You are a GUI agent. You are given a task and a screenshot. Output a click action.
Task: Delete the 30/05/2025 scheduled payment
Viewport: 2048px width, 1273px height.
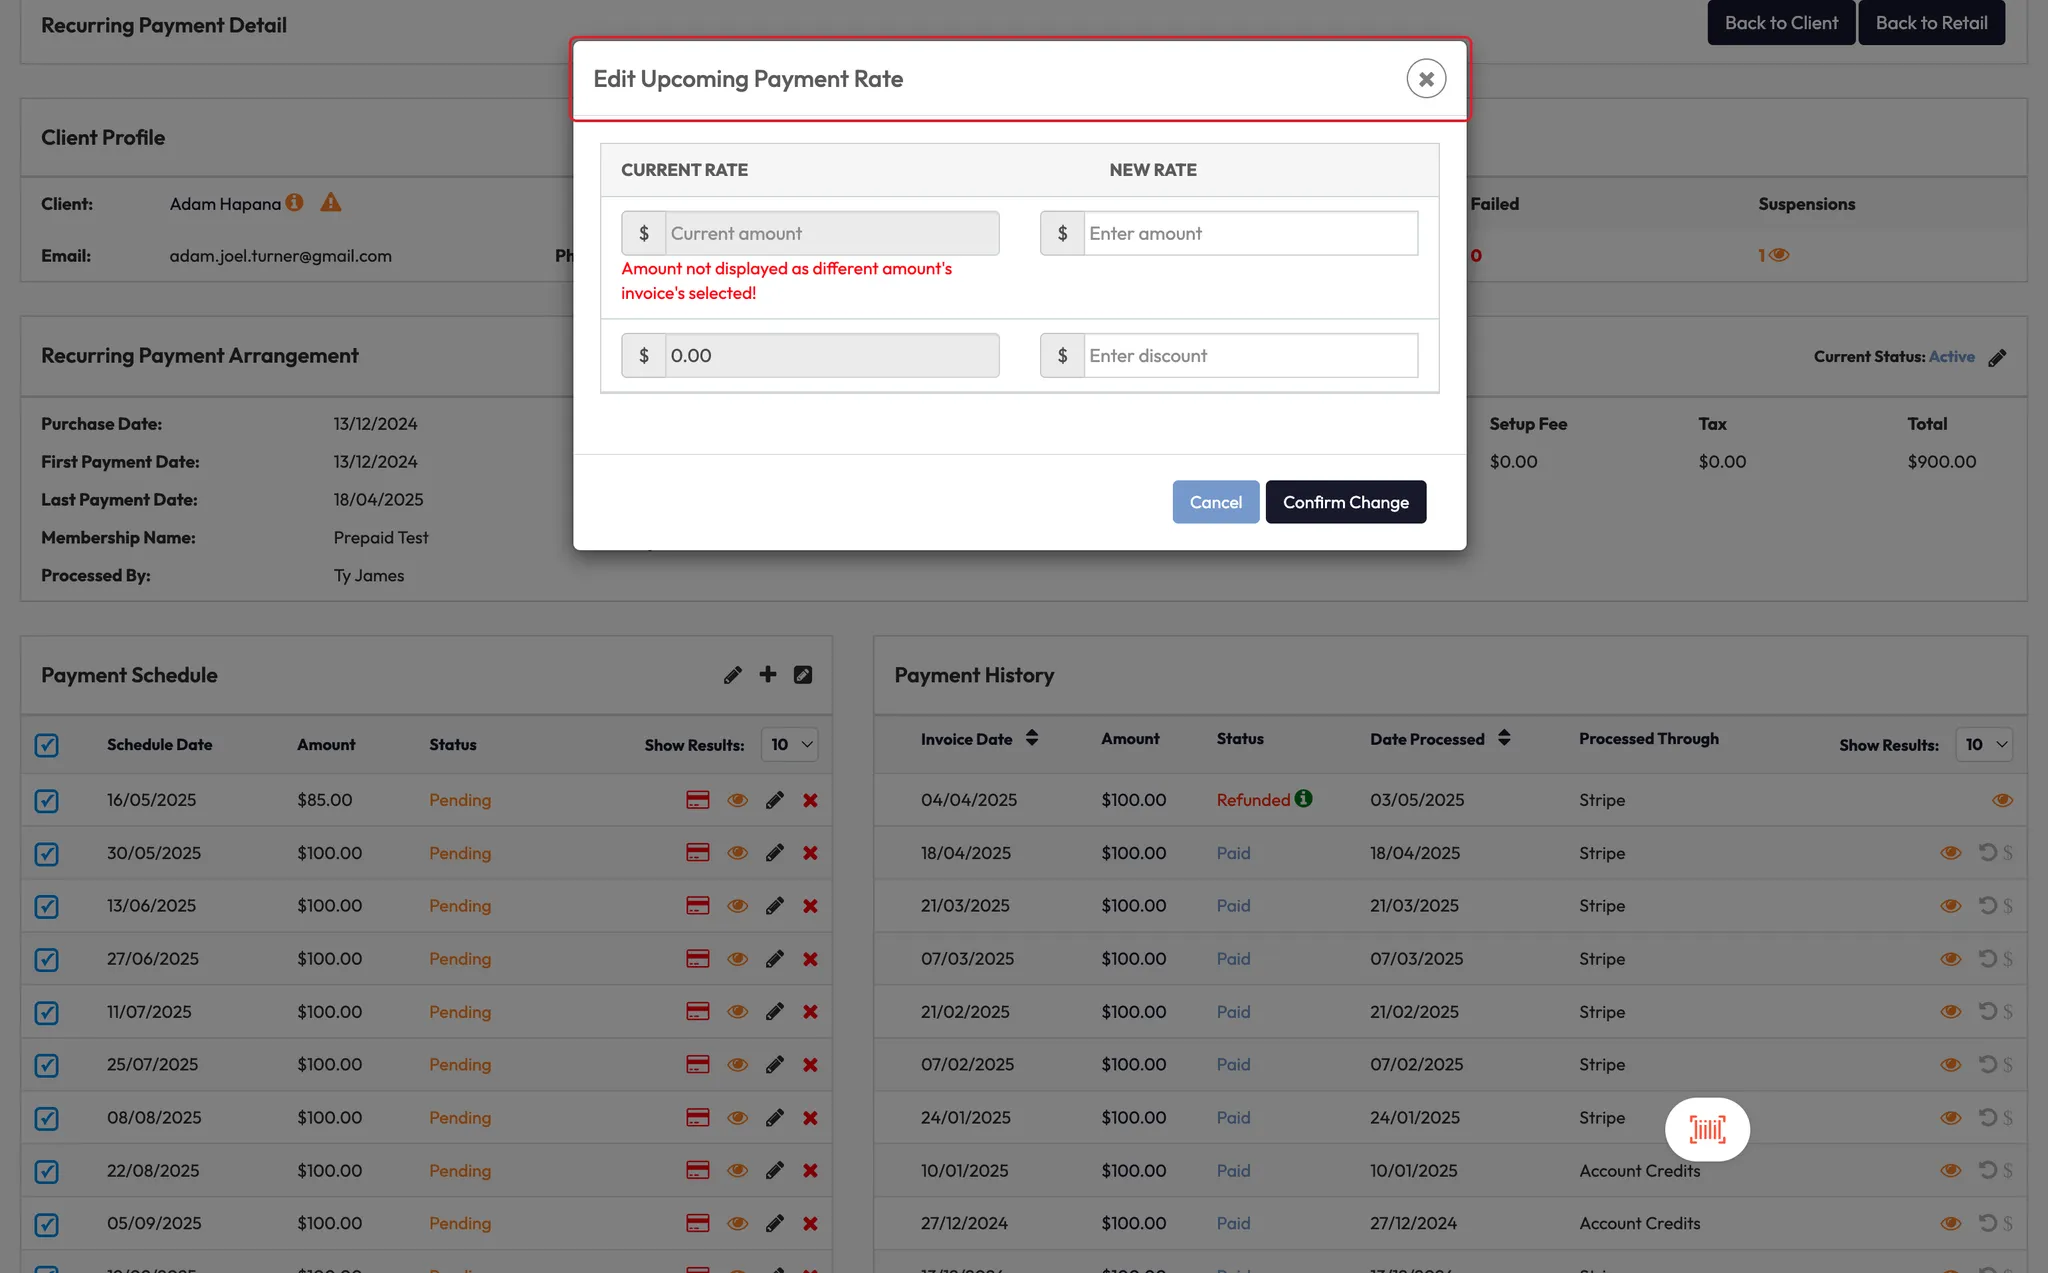(x=810, y=853)
